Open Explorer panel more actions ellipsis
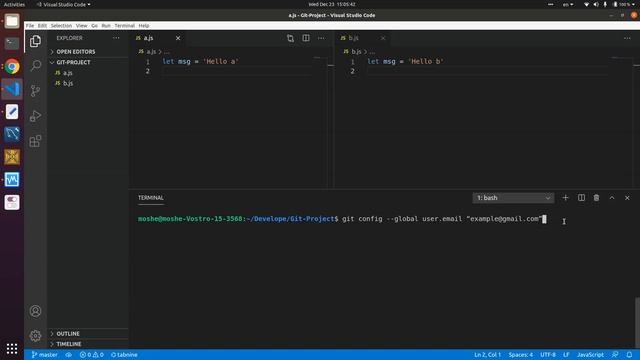Image resolution: width=640 pixels, height=360 pixels. pos(116,38)
